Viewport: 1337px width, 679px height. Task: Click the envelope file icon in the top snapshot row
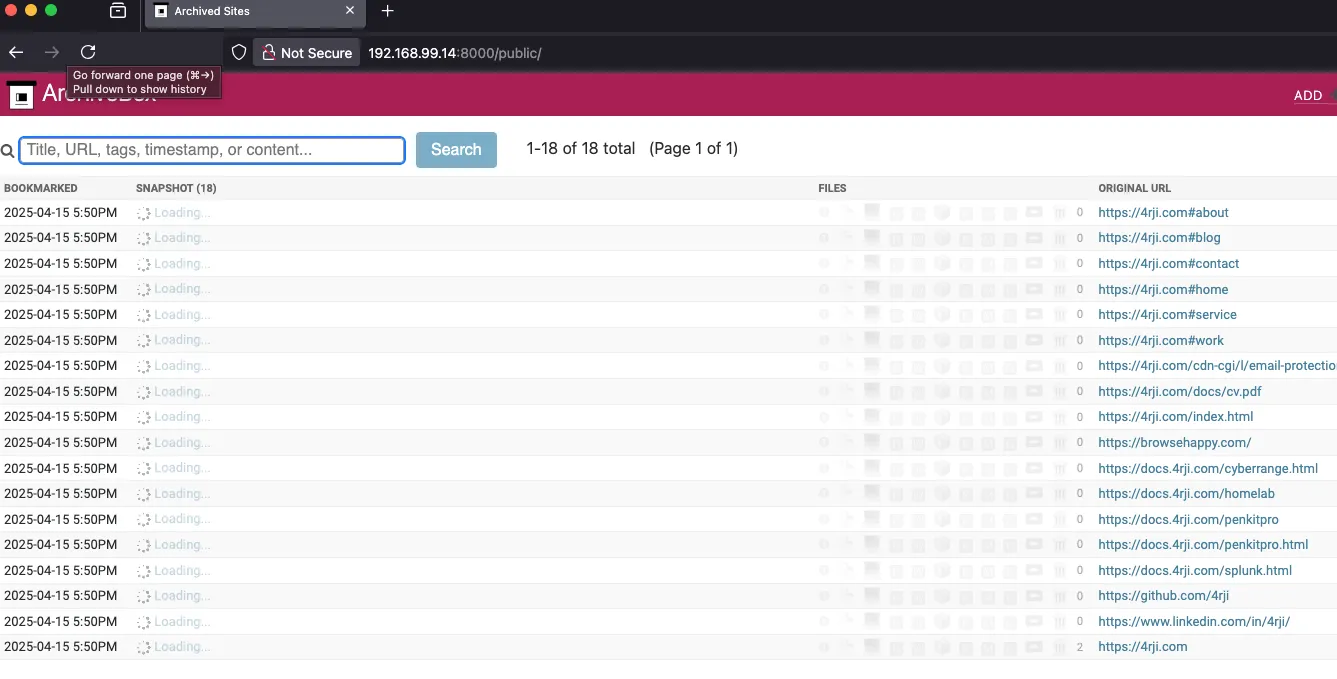(x=1034, y=212)
